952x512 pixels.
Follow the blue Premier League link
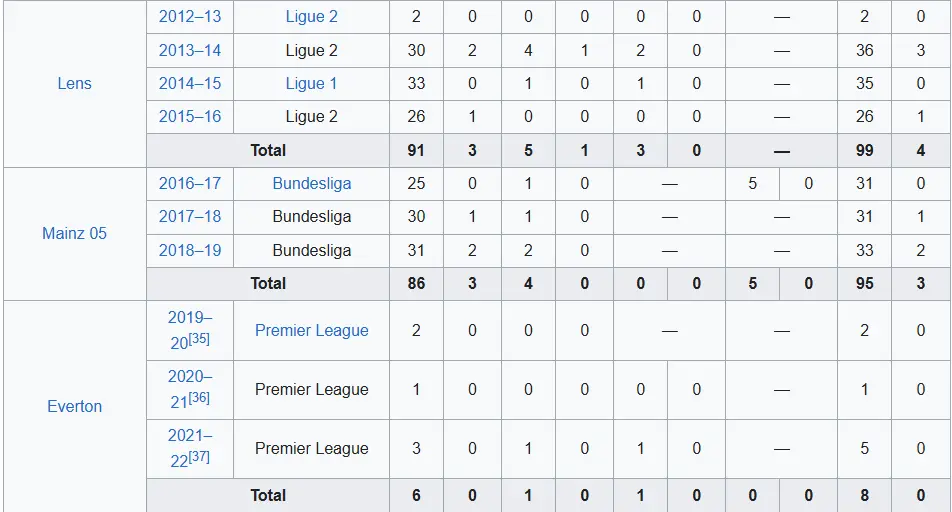coord(311,330)
